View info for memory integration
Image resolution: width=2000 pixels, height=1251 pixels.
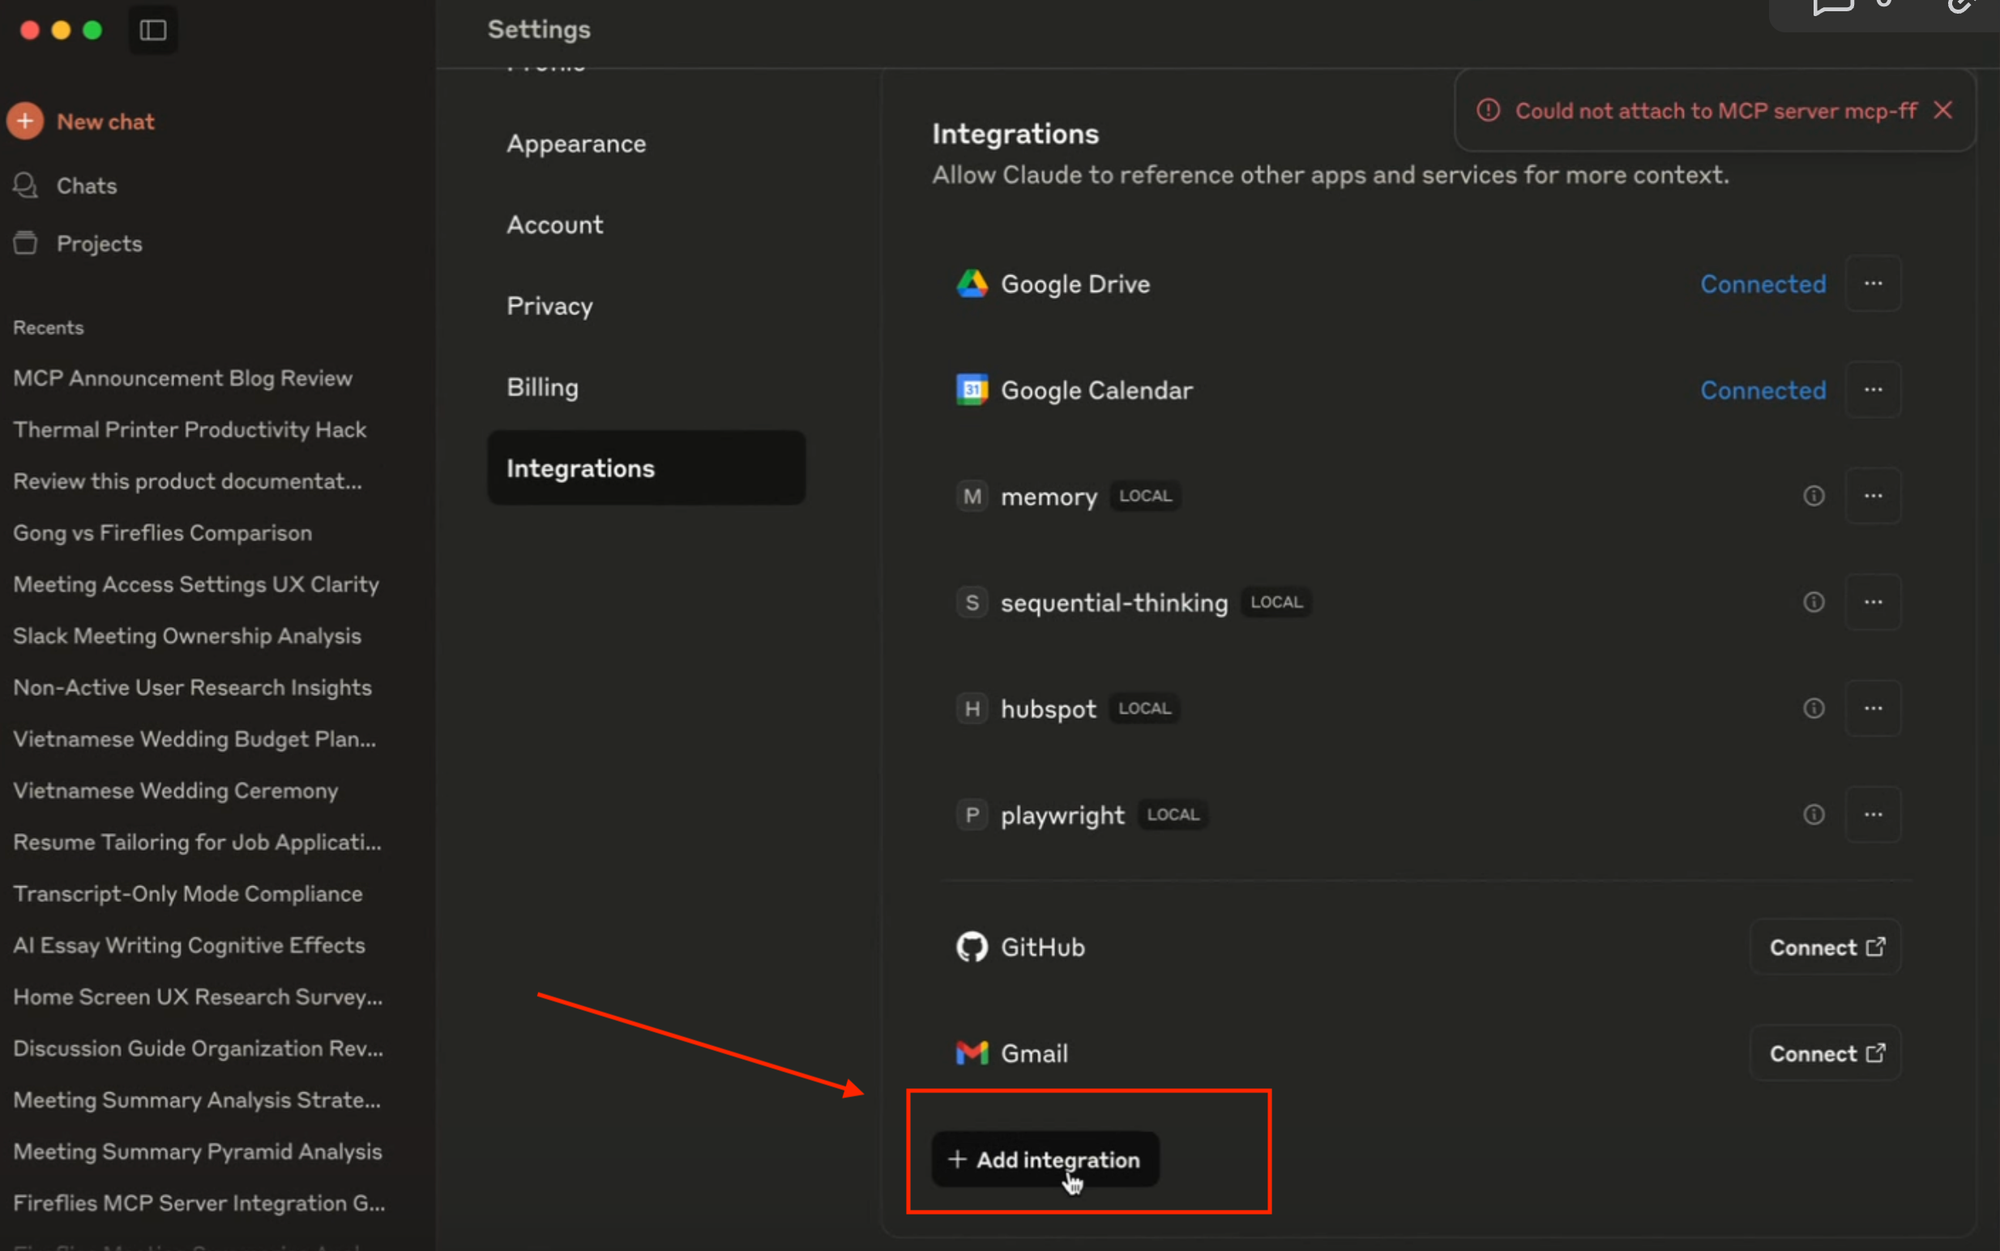tap(1814, 496)
